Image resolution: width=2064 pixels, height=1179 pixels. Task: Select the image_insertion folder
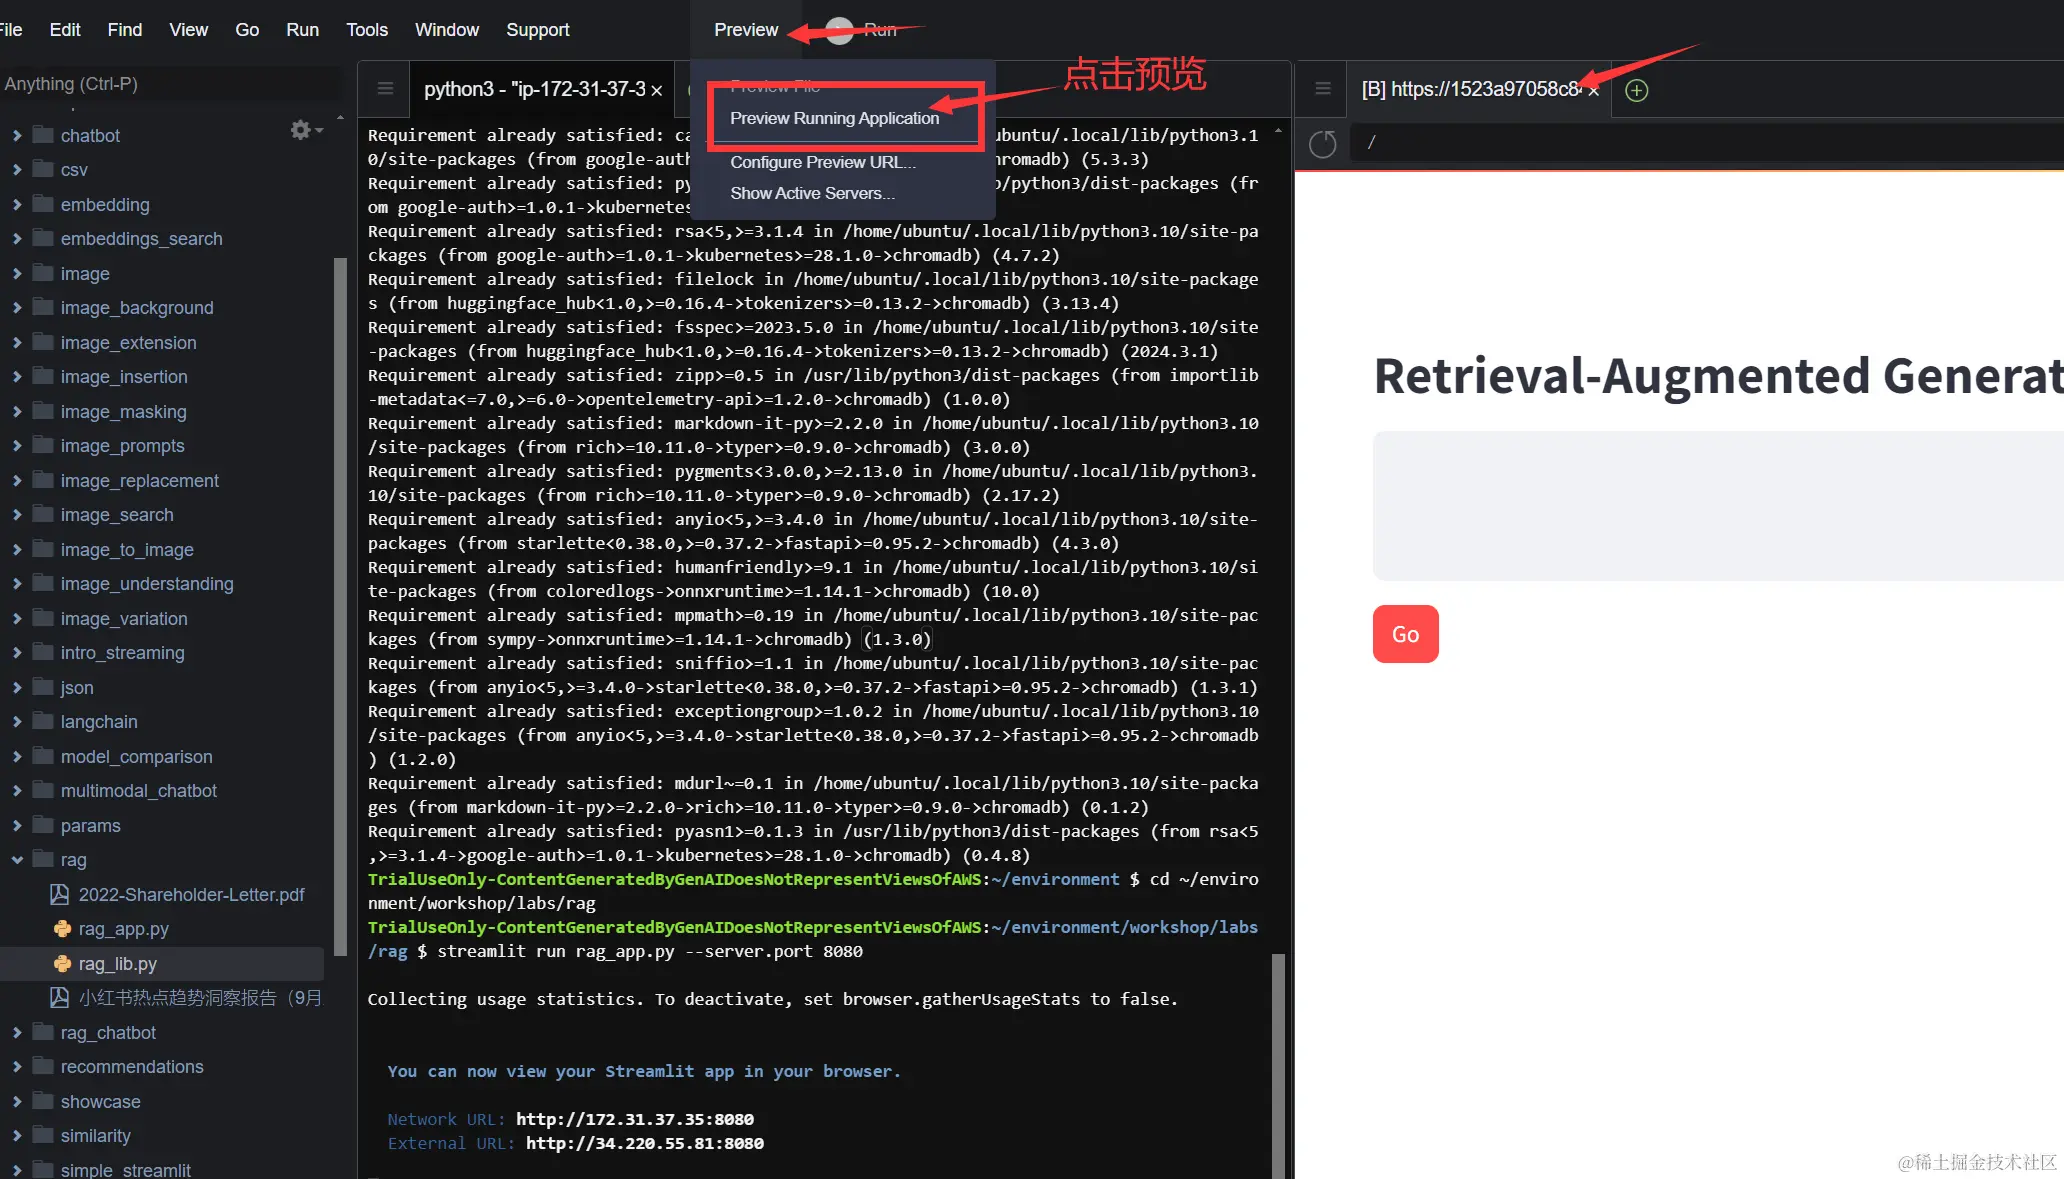124,377
